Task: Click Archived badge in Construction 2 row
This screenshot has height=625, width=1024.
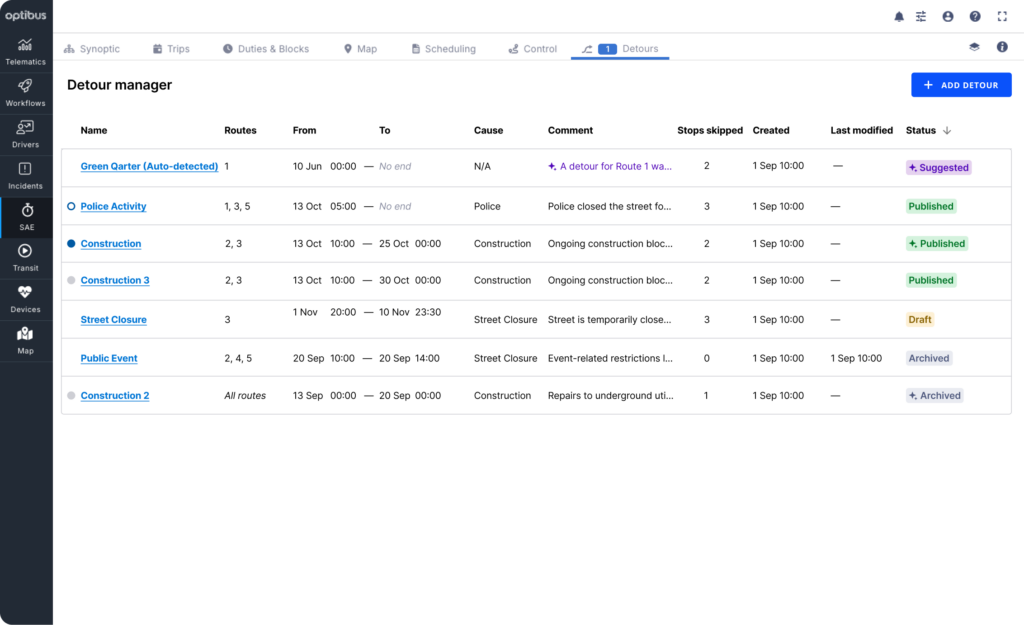Action: click(935, 395)
